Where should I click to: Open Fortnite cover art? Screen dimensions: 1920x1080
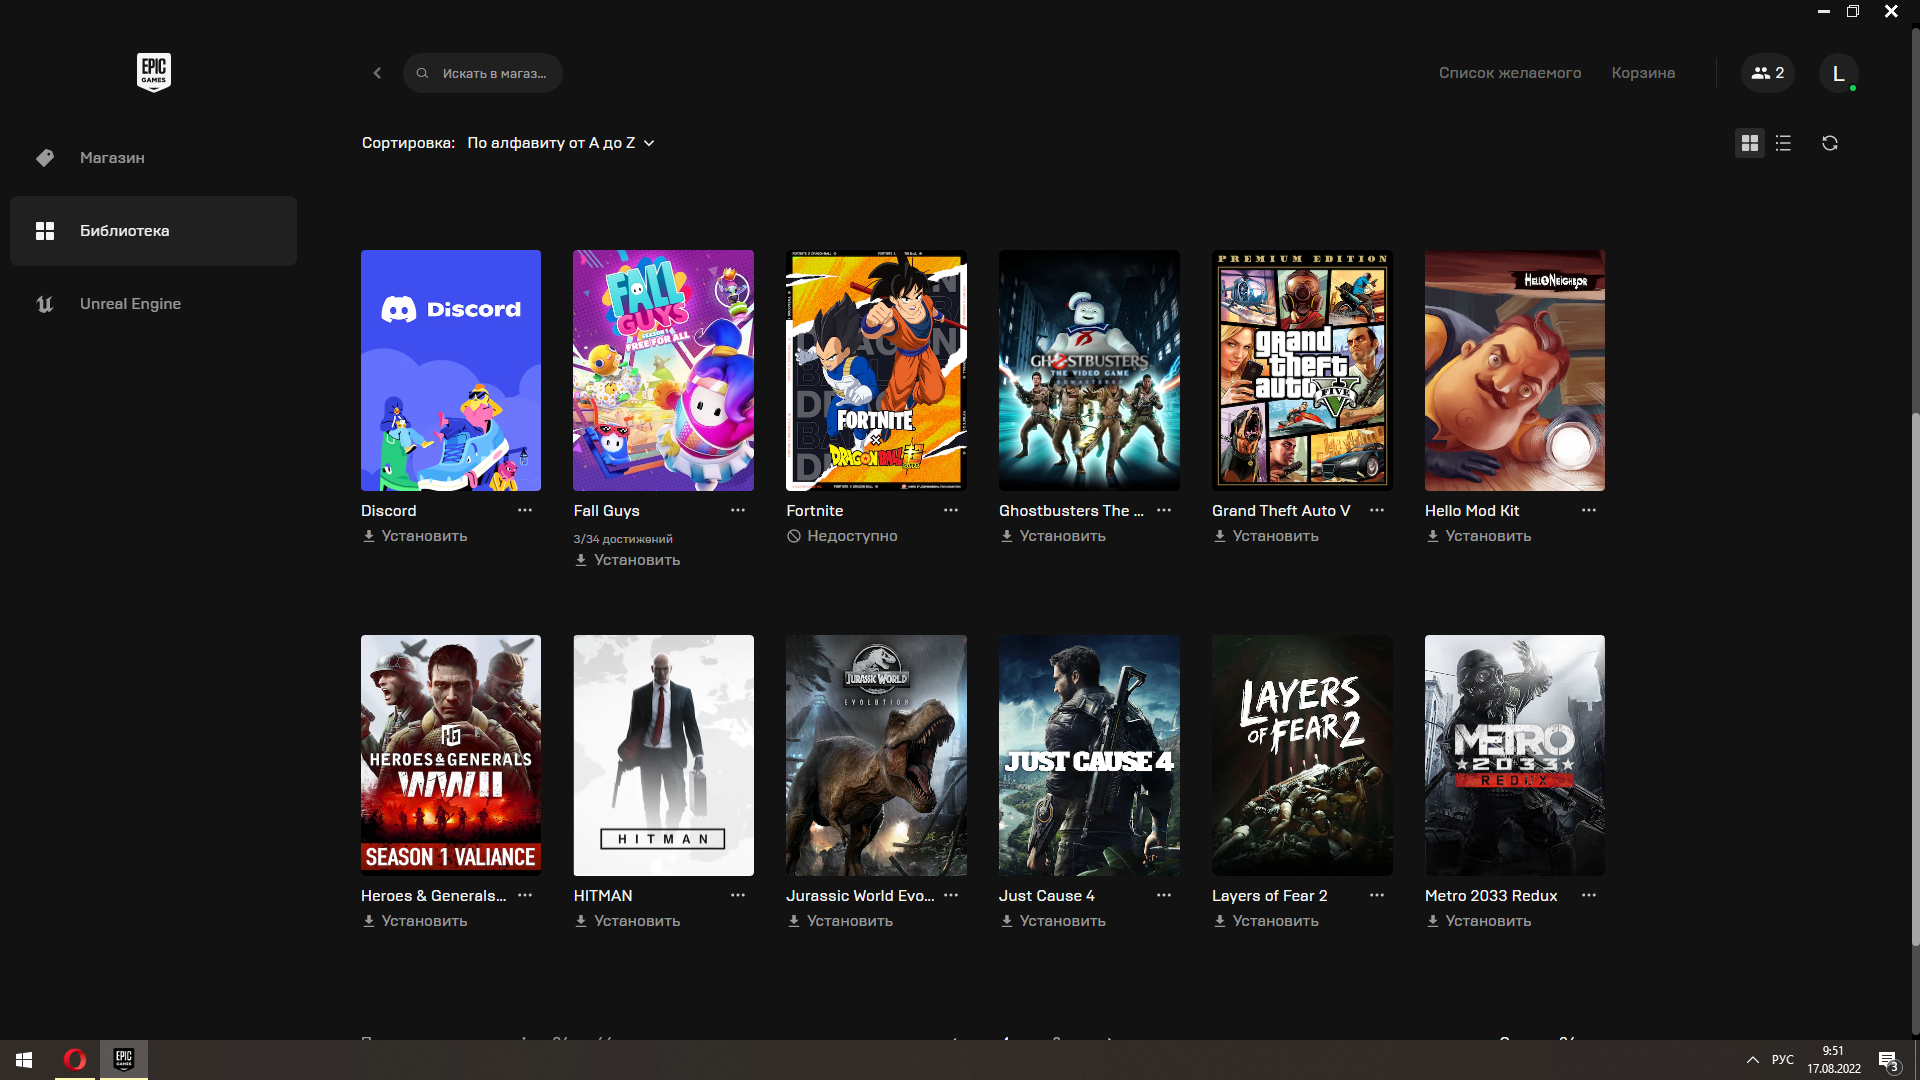pyautogui.click(x=876, y=370)
